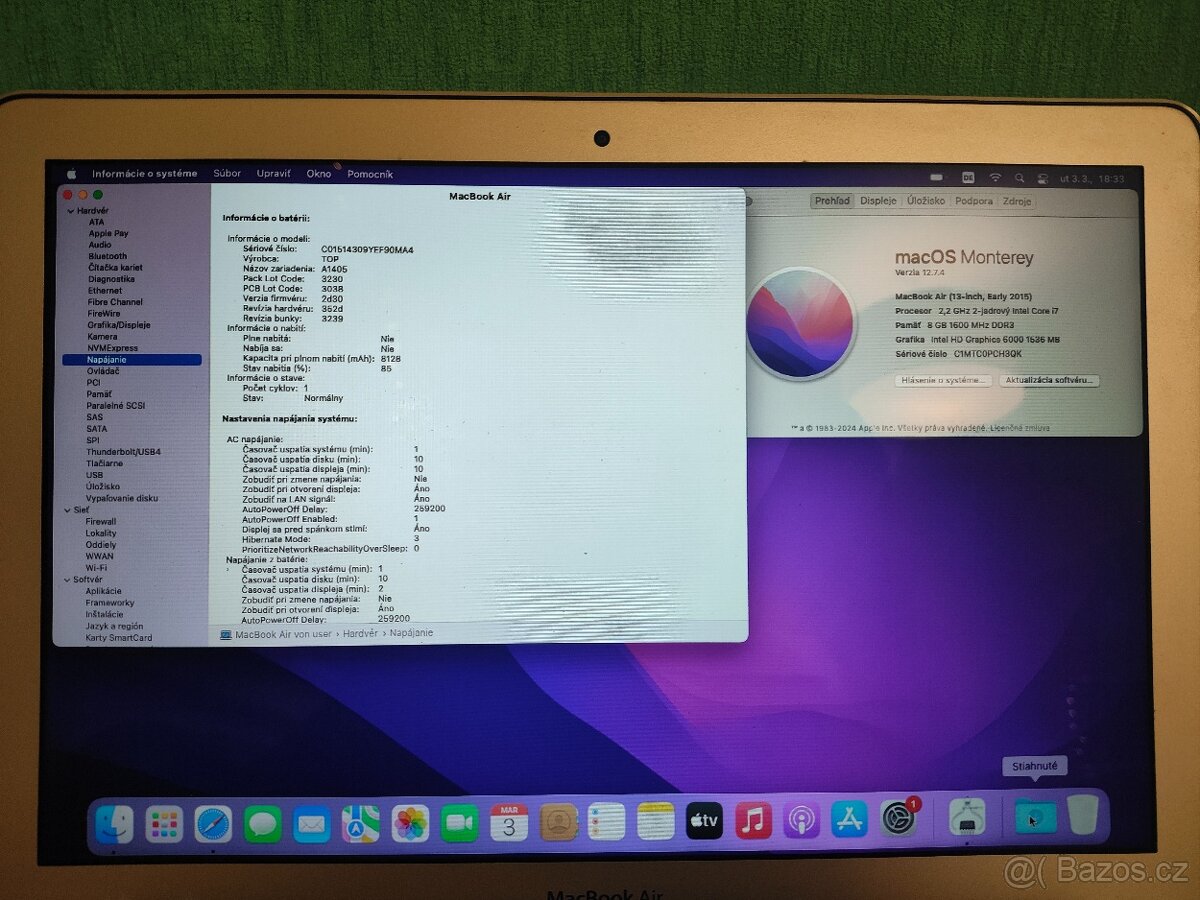Click the Aktualizácia softvéru button

[x=1048, y=381]
